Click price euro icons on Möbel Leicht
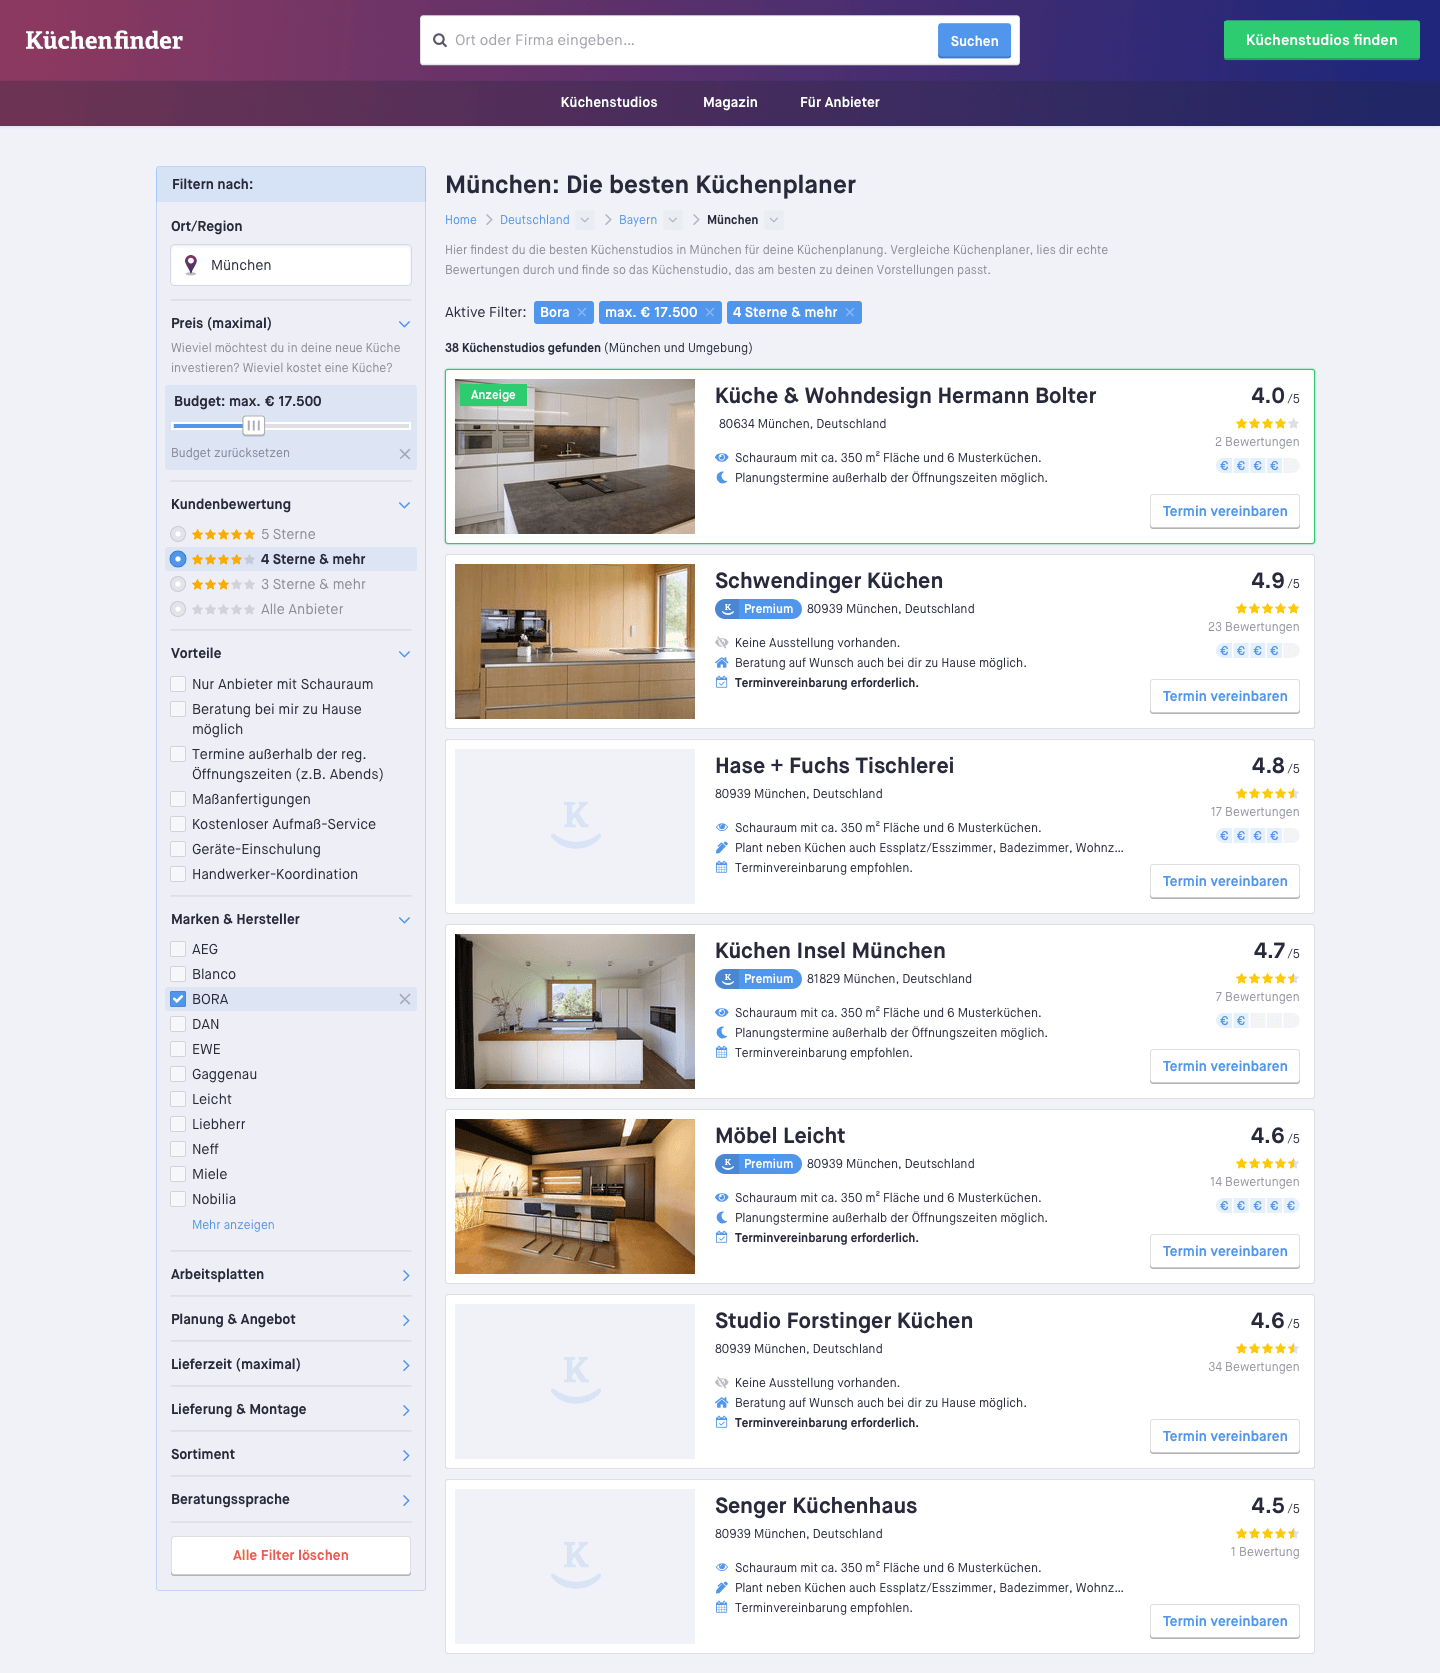 1258,1206
